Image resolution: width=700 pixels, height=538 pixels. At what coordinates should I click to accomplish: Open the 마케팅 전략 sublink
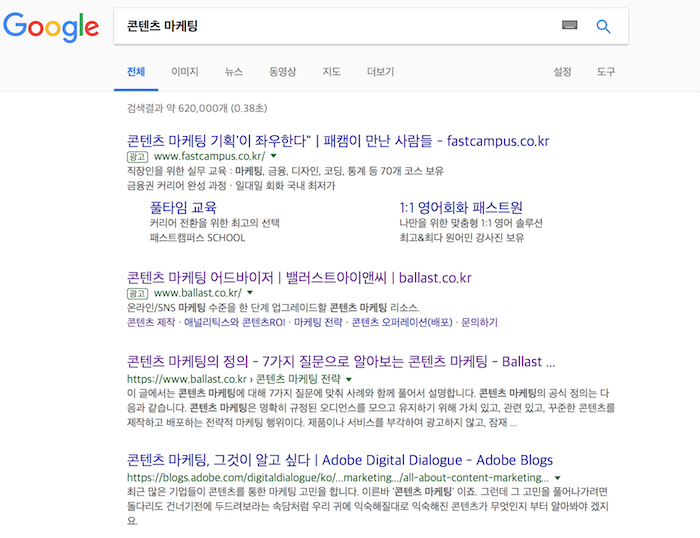tap(318, 322)
